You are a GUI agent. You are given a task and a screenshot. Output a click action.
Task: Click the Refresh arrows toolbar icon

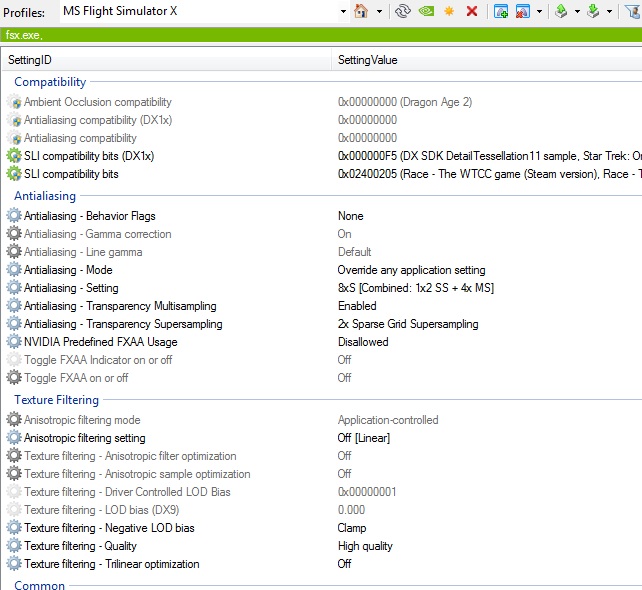[403, 11]
